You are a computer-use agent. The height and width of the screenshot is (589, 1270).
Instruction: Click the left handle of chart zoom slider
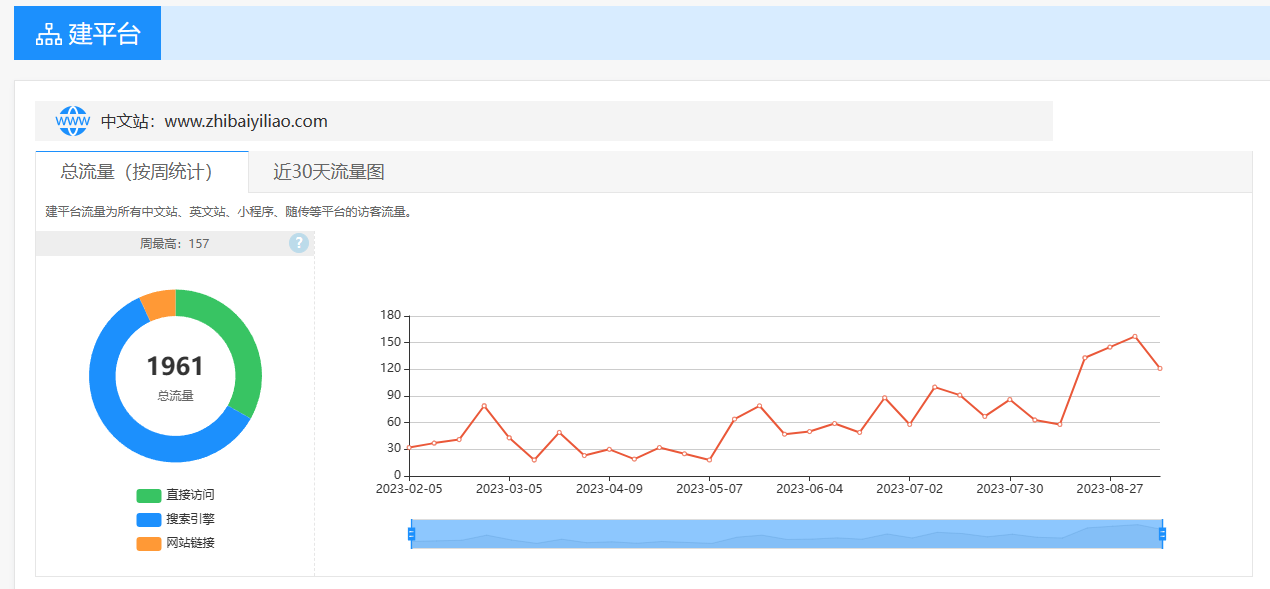coord(411,534)
